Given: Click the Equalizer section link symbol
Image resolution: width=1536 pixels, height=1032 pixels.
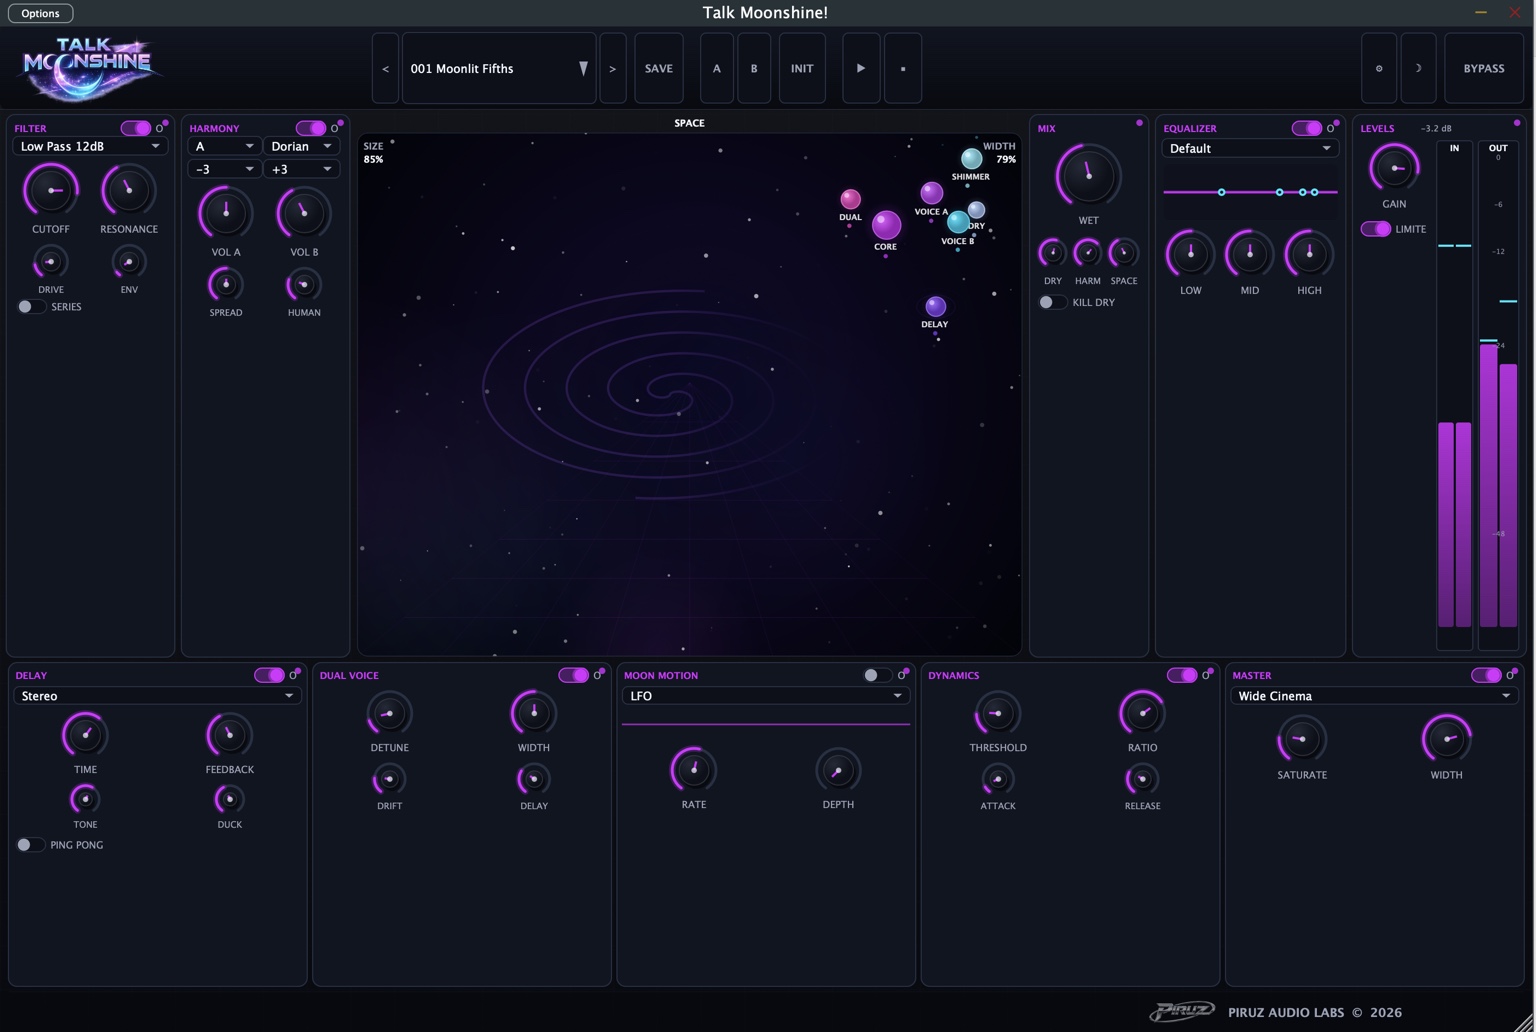Looking at the screenshot, I should pos(1330,128).
